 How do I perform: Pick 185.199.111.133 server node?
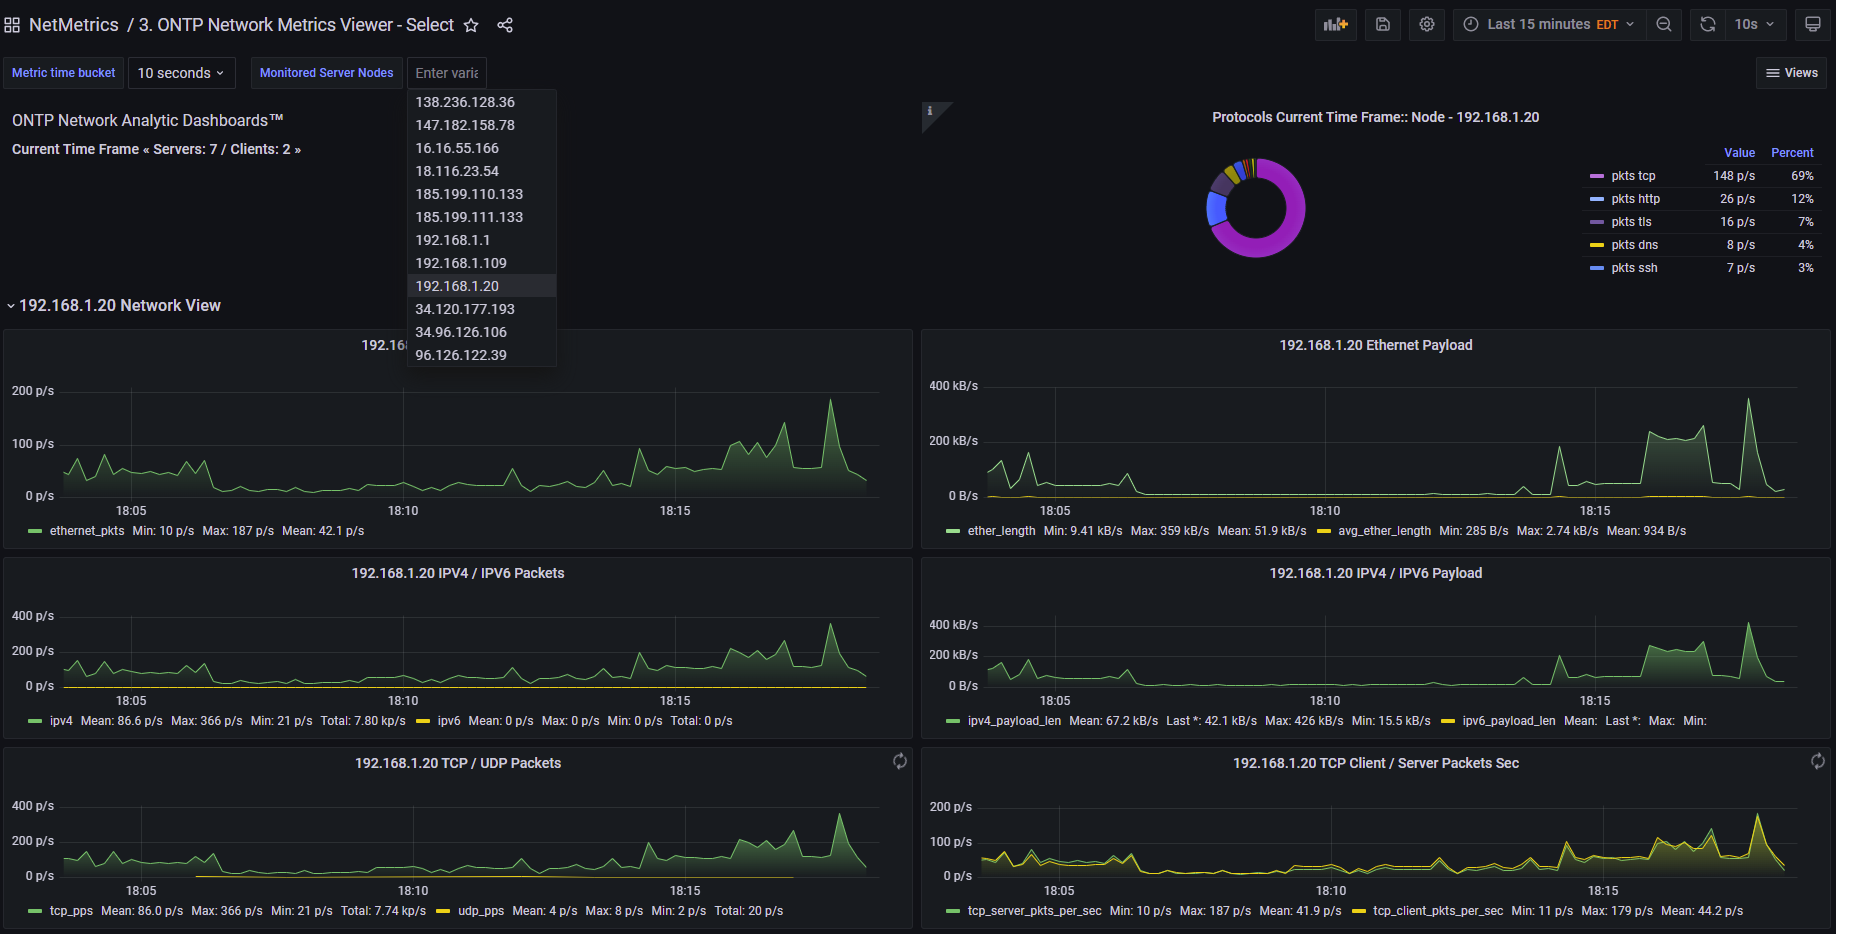coord(482,217)
